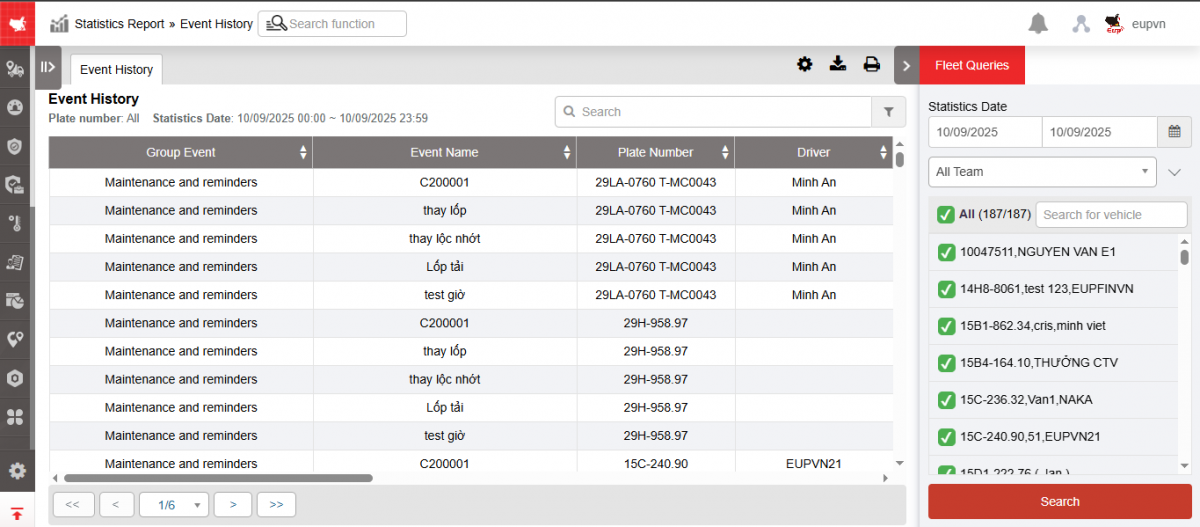The height and width of the screenshot is (527, 1200).
Task: Open the Statistics Date calendar picker
Action: (x=1174, y=131)
